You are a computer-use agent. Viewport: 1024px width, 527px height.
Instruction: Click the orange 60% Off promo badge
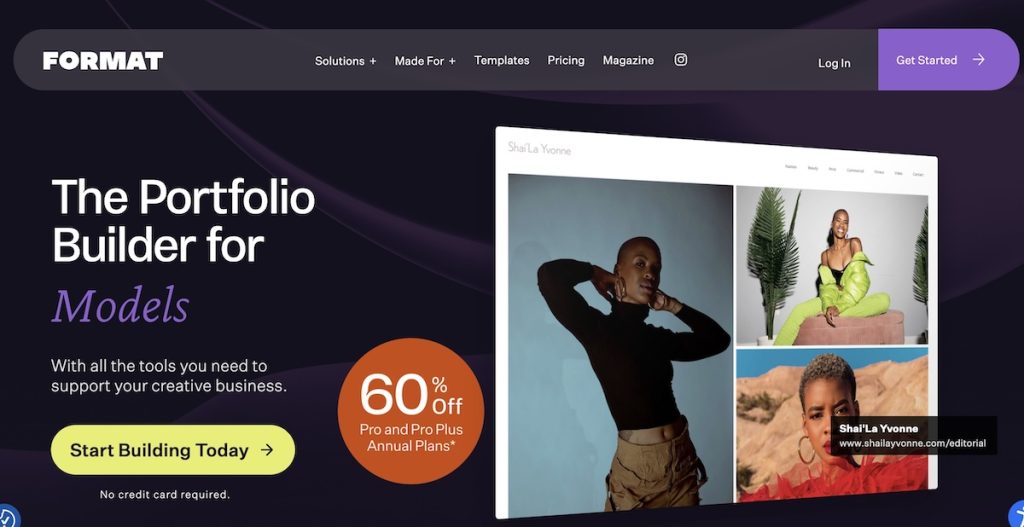[x=411, y=411]
